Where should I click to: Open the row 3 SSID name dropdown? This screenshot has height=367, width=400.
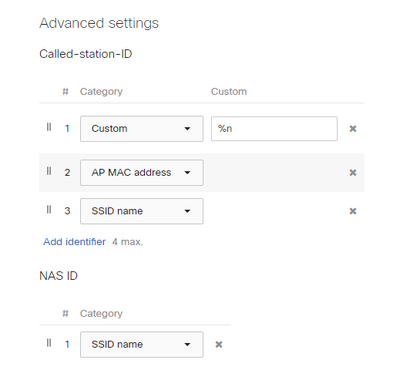pos(142,211)
